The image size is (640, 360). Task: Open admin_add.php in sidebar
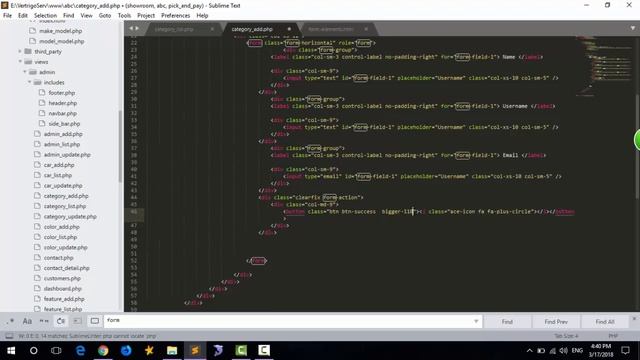pyautogui.click(x=63, y=134)
